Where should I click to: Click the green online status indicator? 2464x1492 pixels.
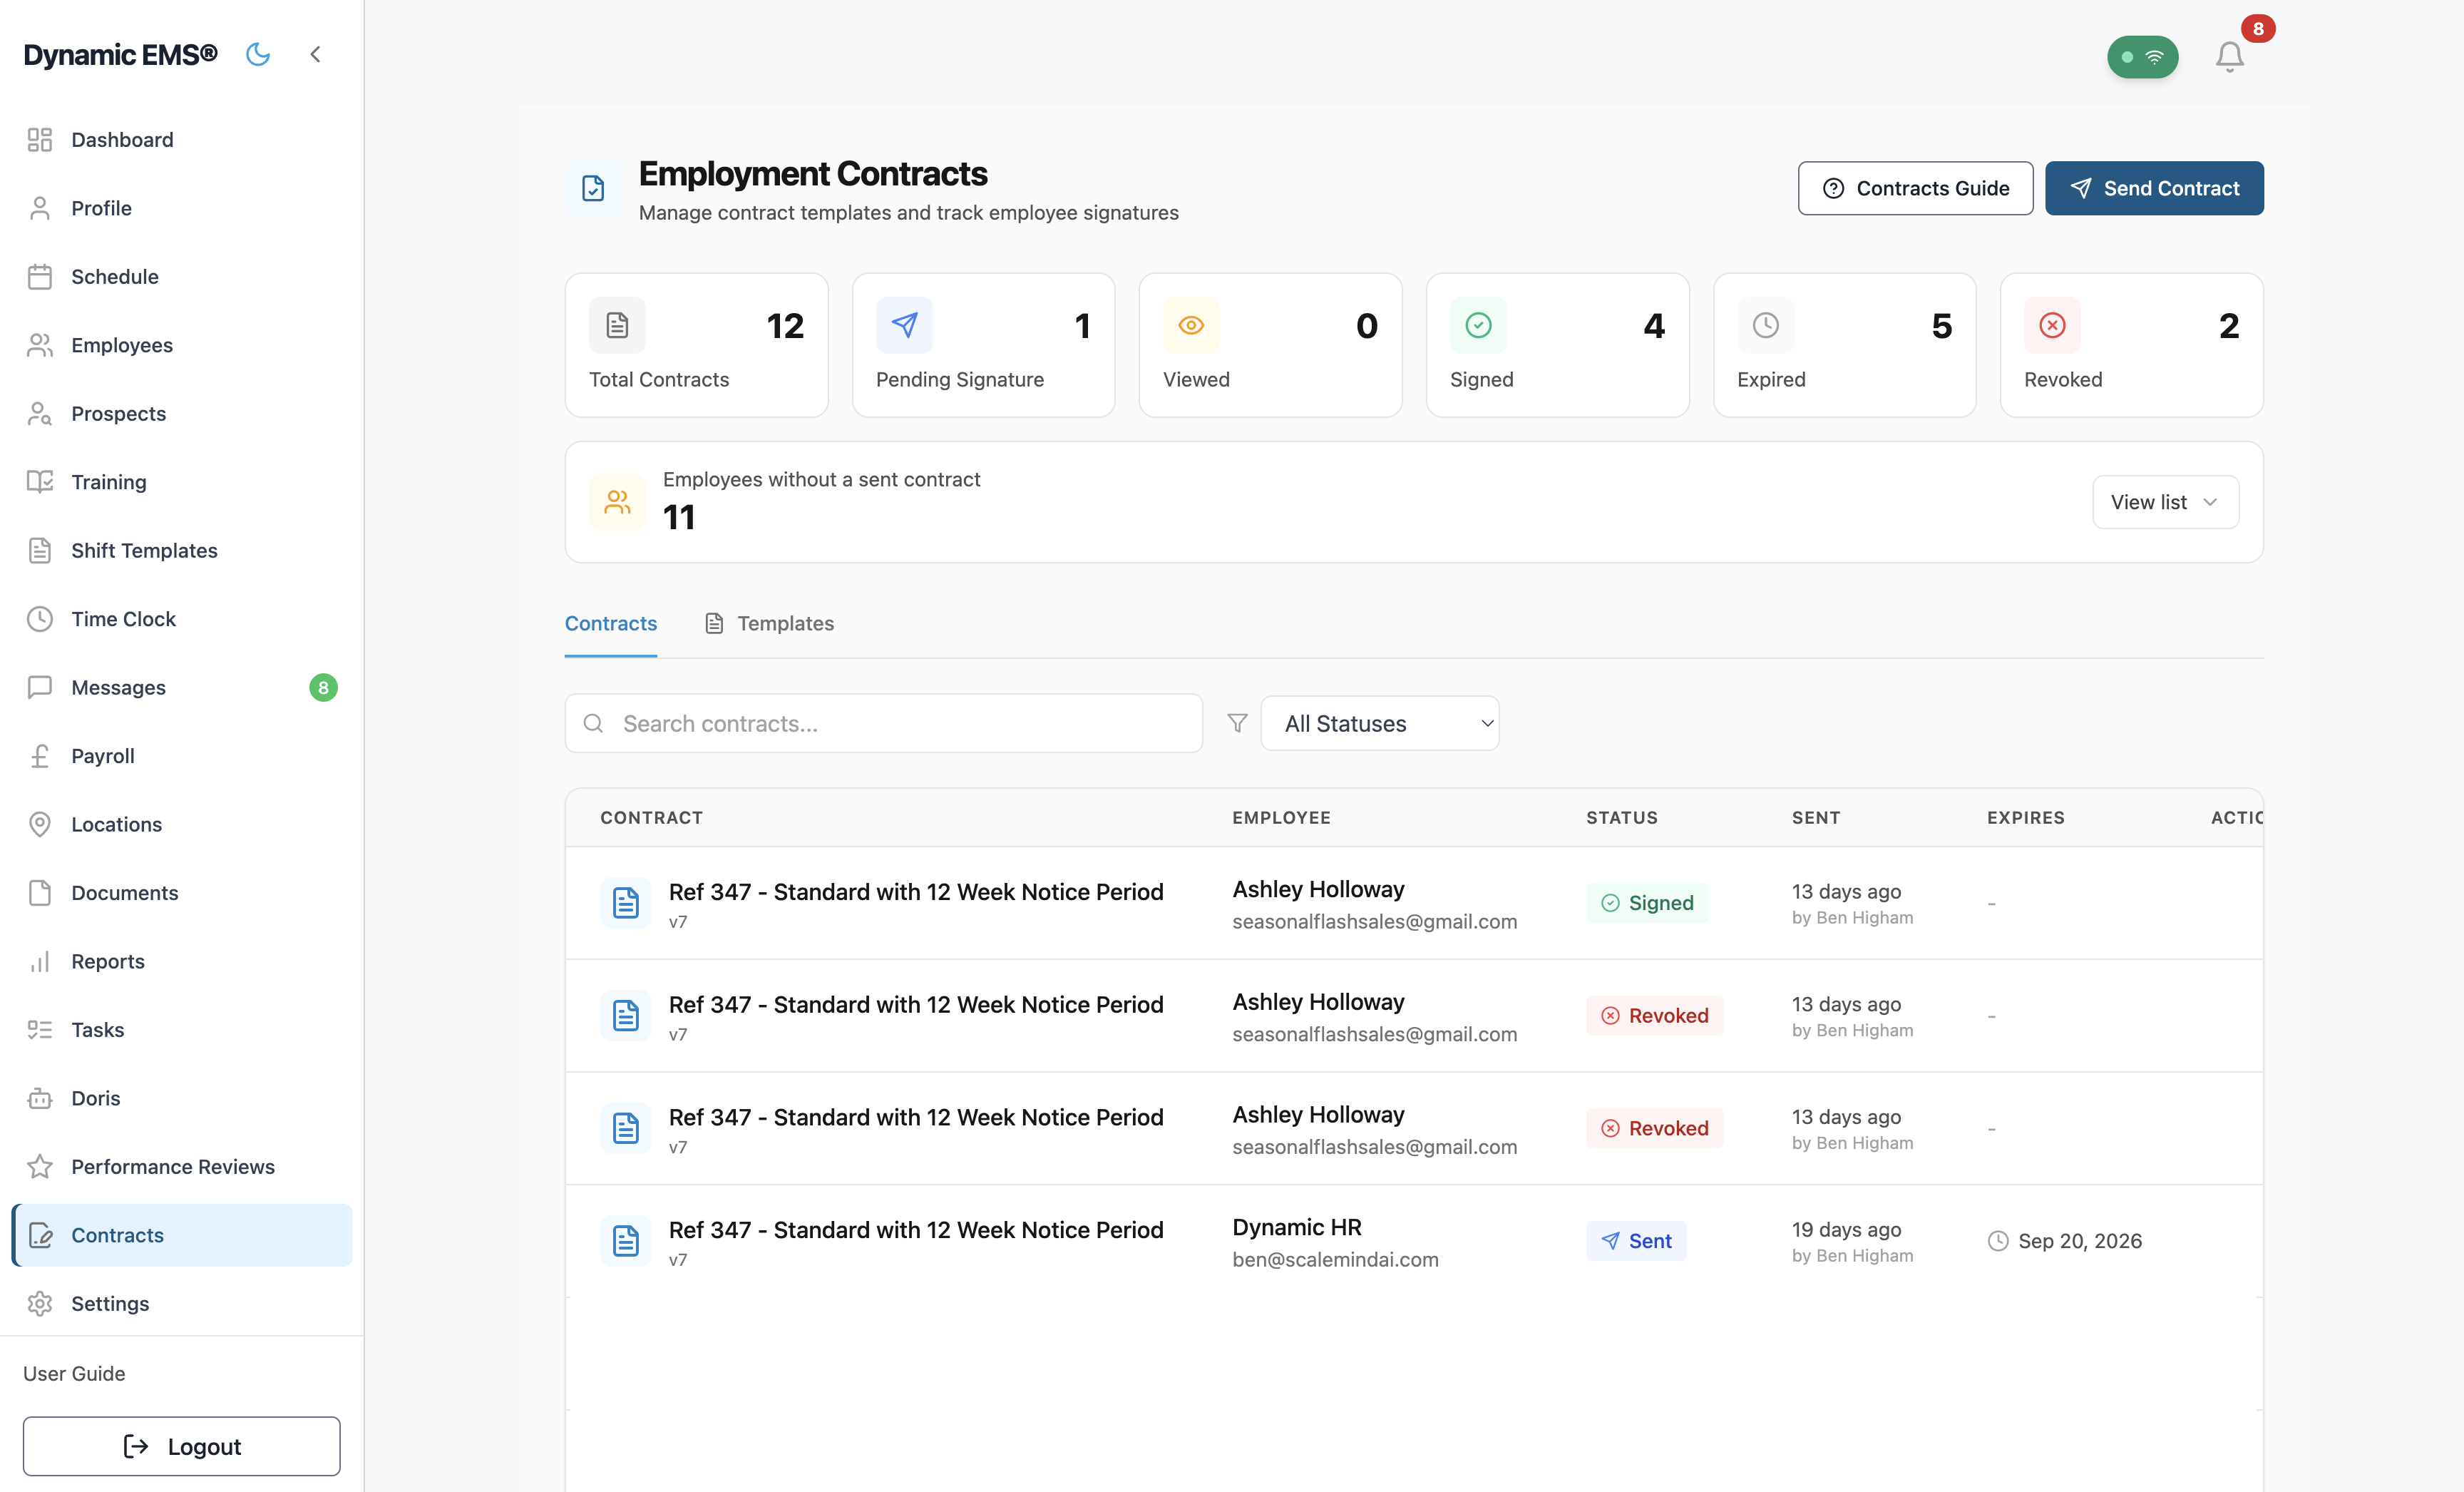[x=2142, y=57]
